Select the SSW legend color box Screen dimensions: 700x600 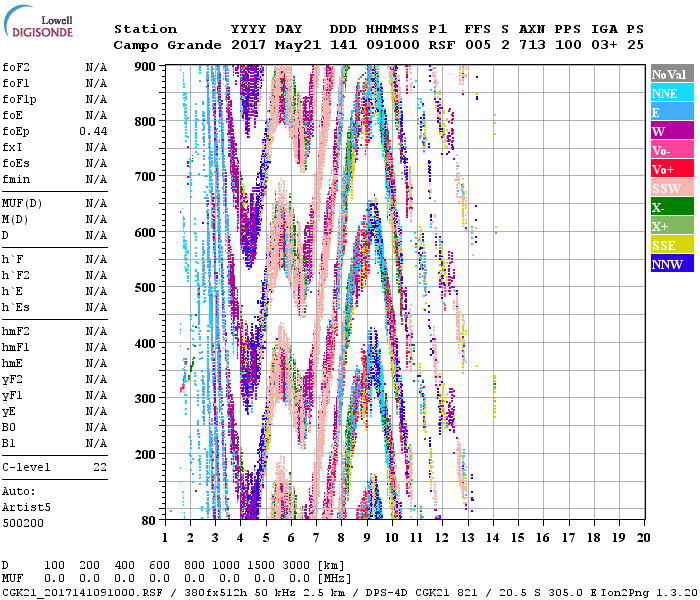[x=670, y=188]
